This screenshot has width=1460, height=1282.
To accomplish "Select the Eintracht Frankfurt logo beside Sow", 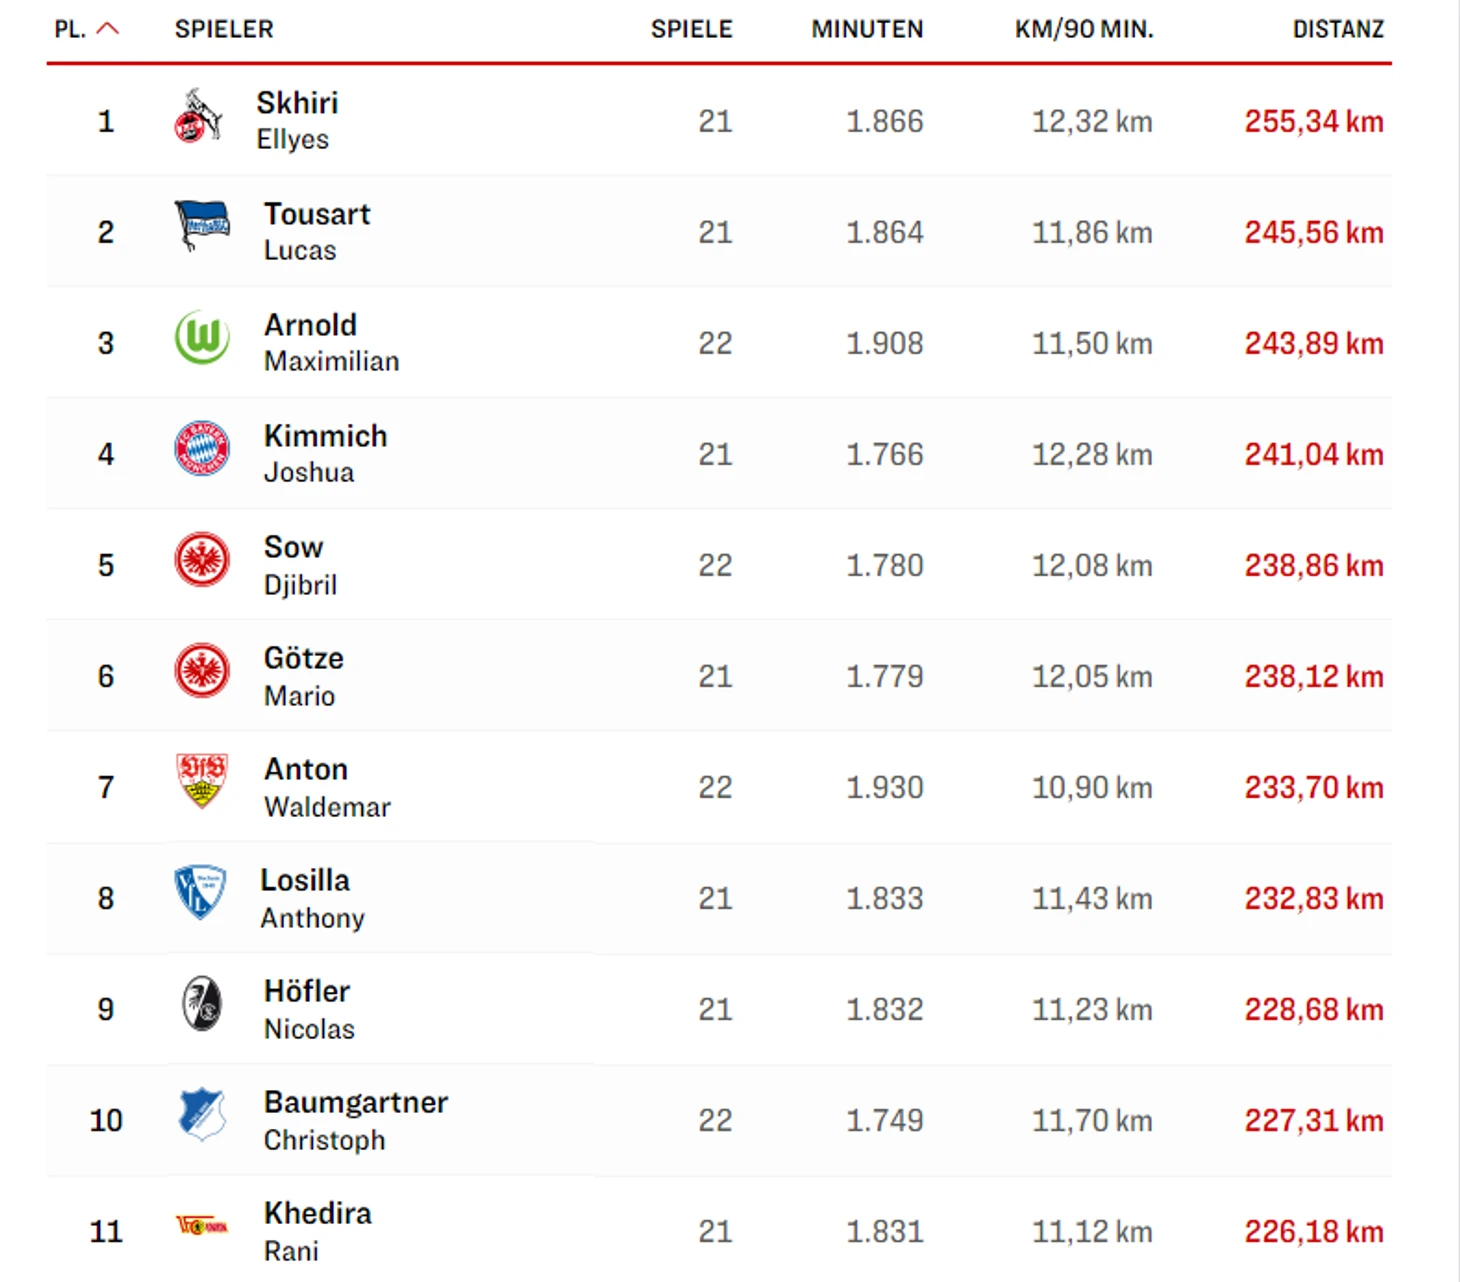I will [x=202, y=559].
